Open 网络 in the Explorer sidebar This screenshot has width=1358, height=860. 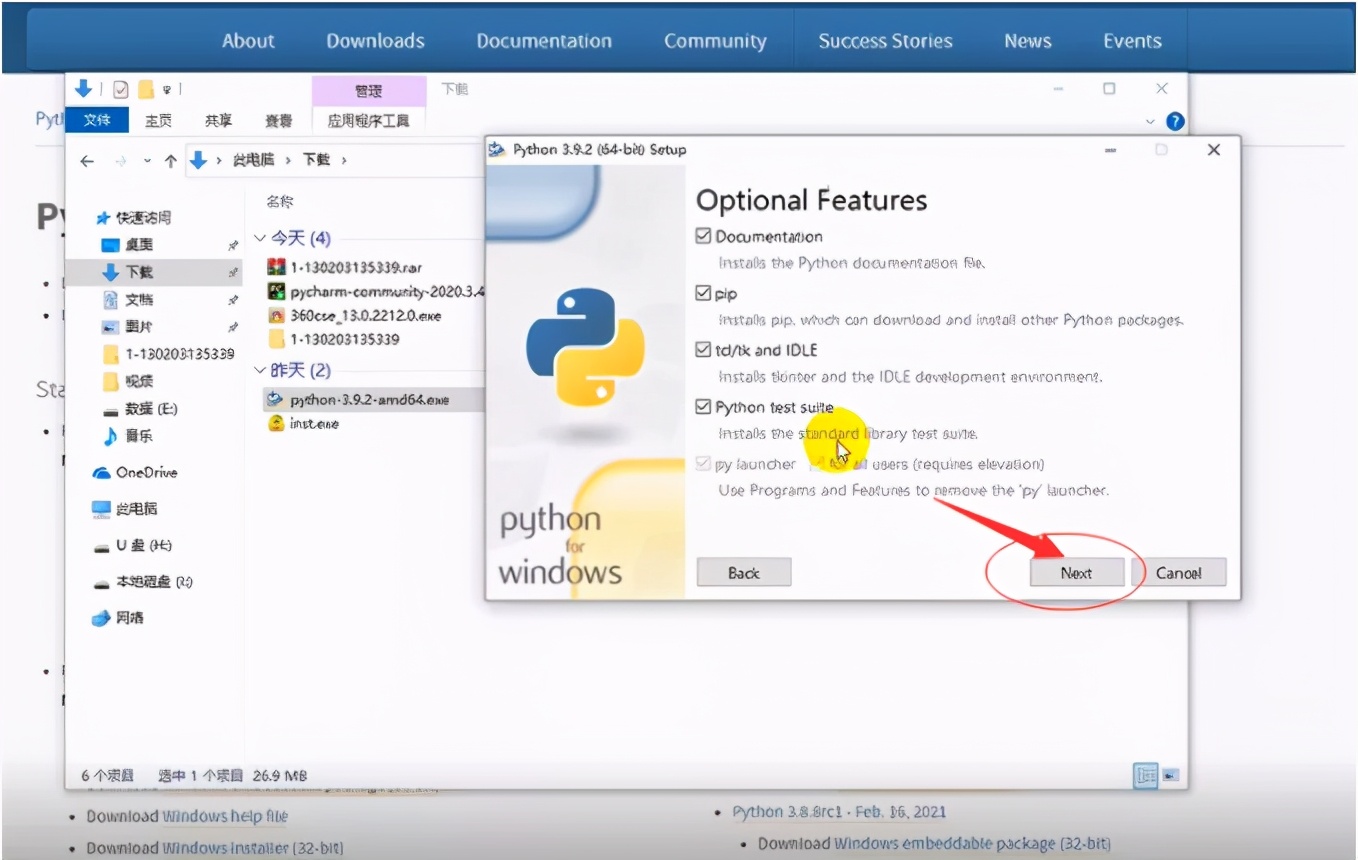[117, 618]
